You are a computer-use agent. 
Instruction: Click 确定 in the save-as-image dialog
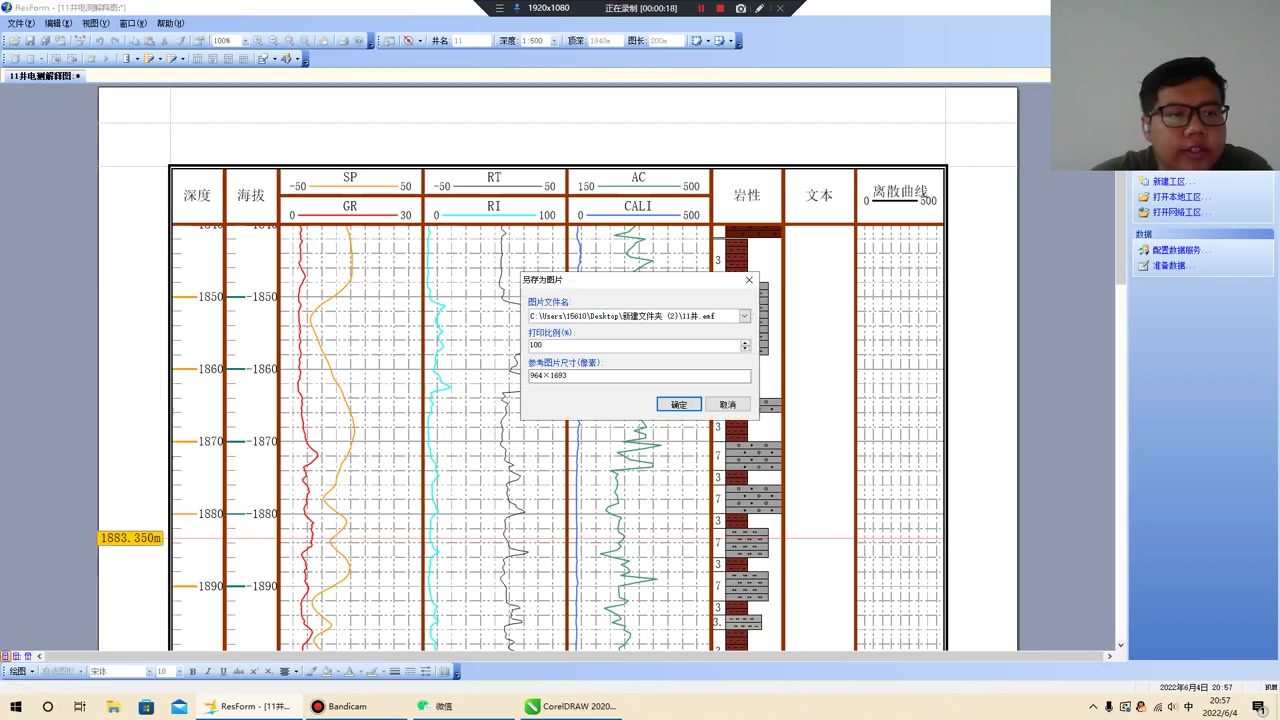coord(679,404)
